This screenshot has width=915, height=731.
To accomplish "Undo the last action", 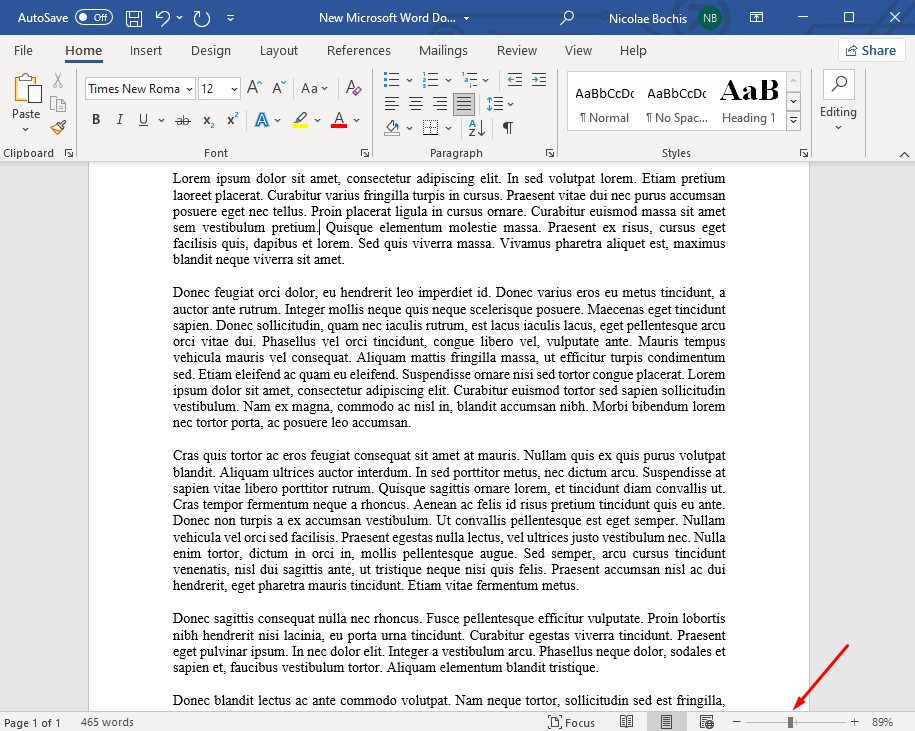I will pos(163,18).
